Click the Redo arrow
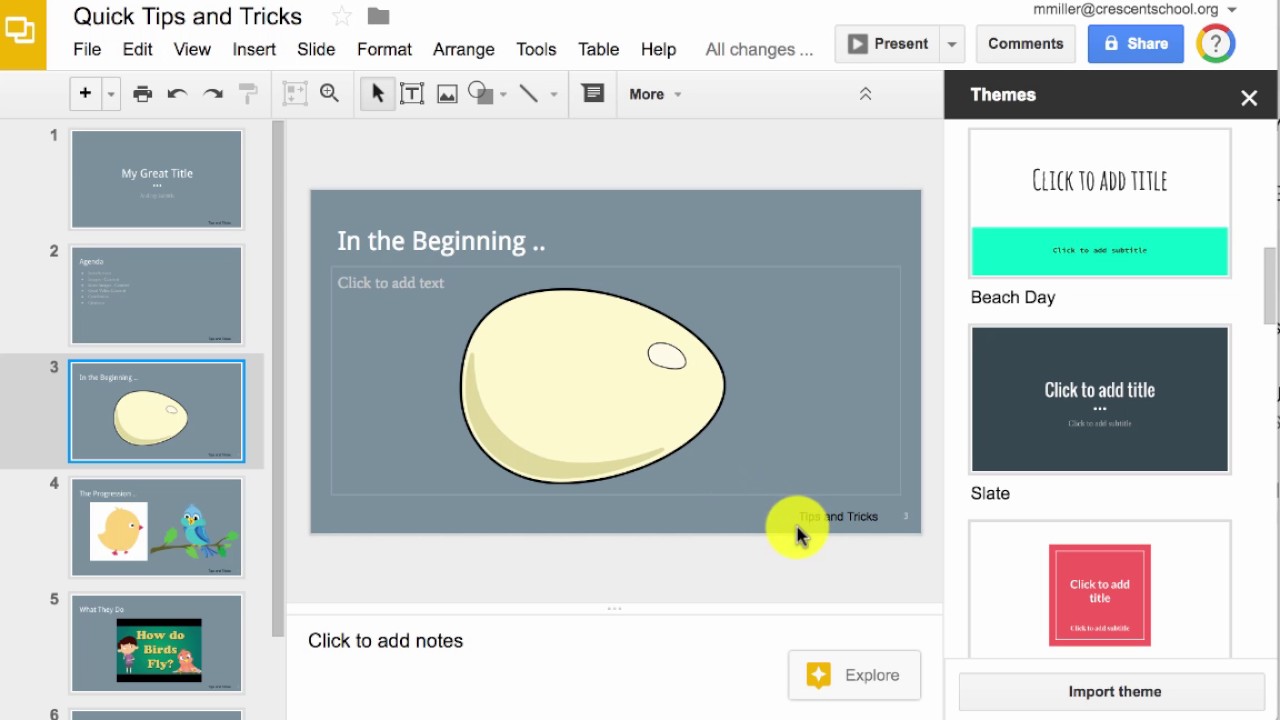 (213, 94)
